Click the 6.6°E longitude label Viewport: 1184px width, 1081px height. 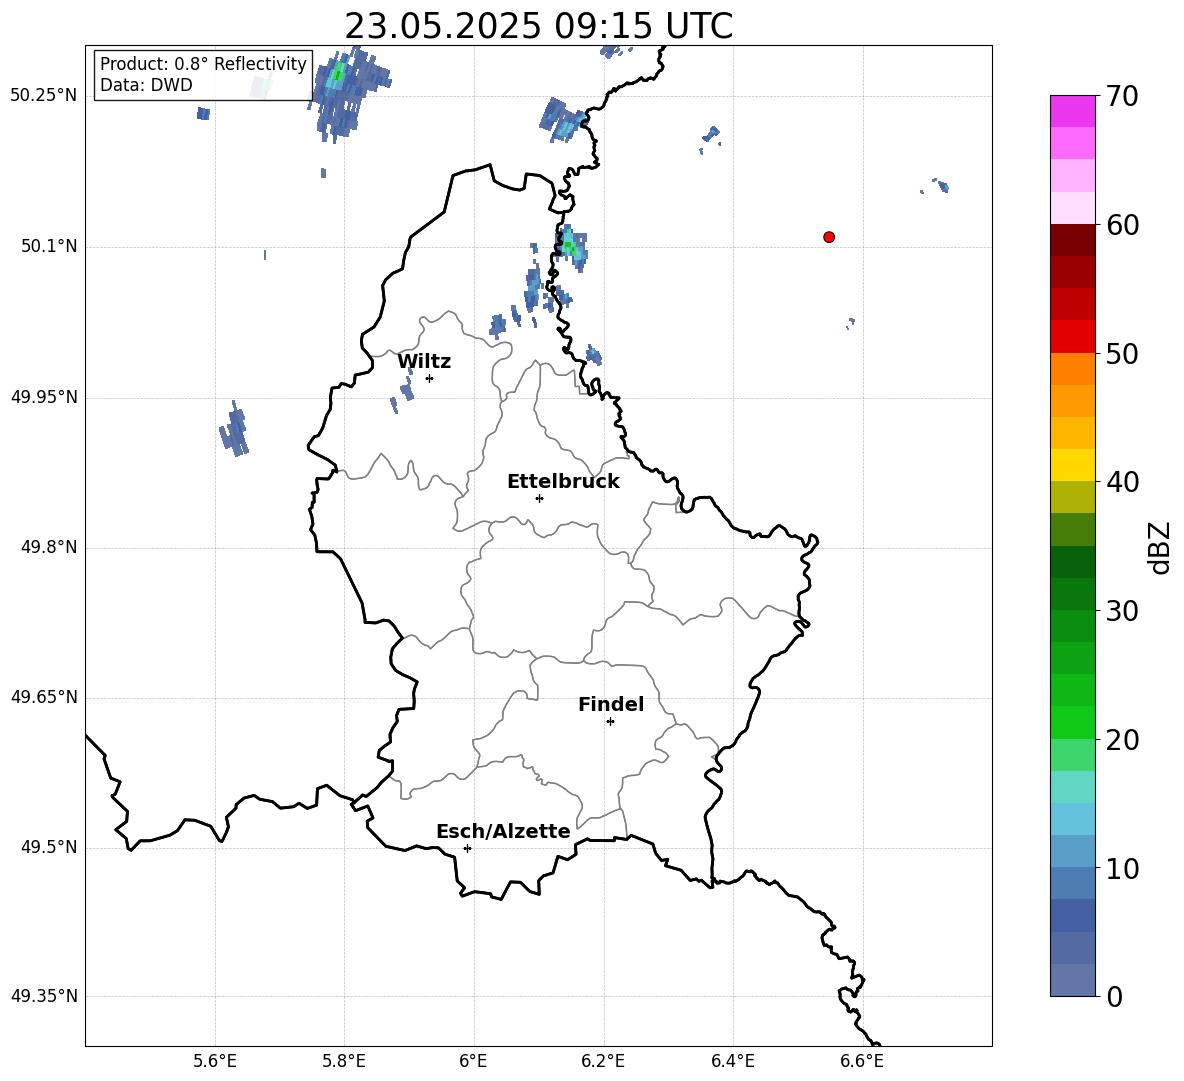pyautogui.click(x=862, y=1061)
